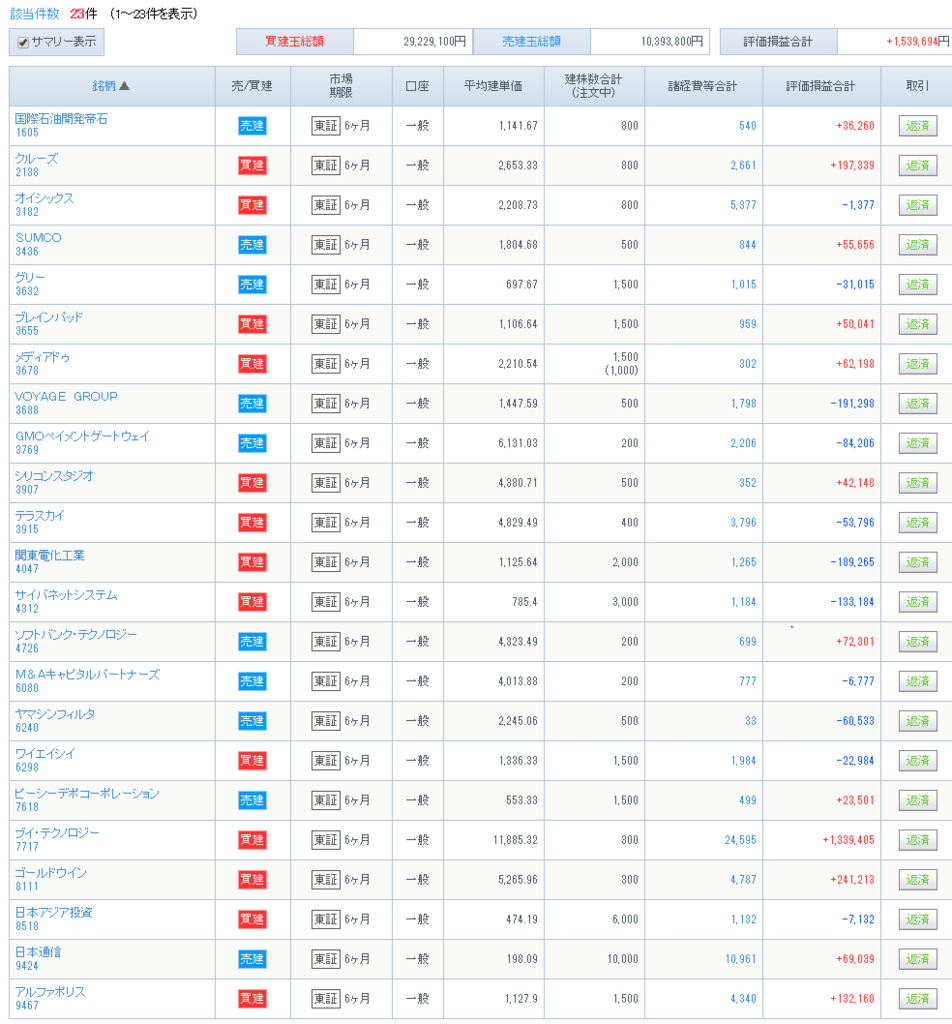Open the サイバネットシステム stock link
This screenshot has width=952, height=1024.
tap(66, 595)
